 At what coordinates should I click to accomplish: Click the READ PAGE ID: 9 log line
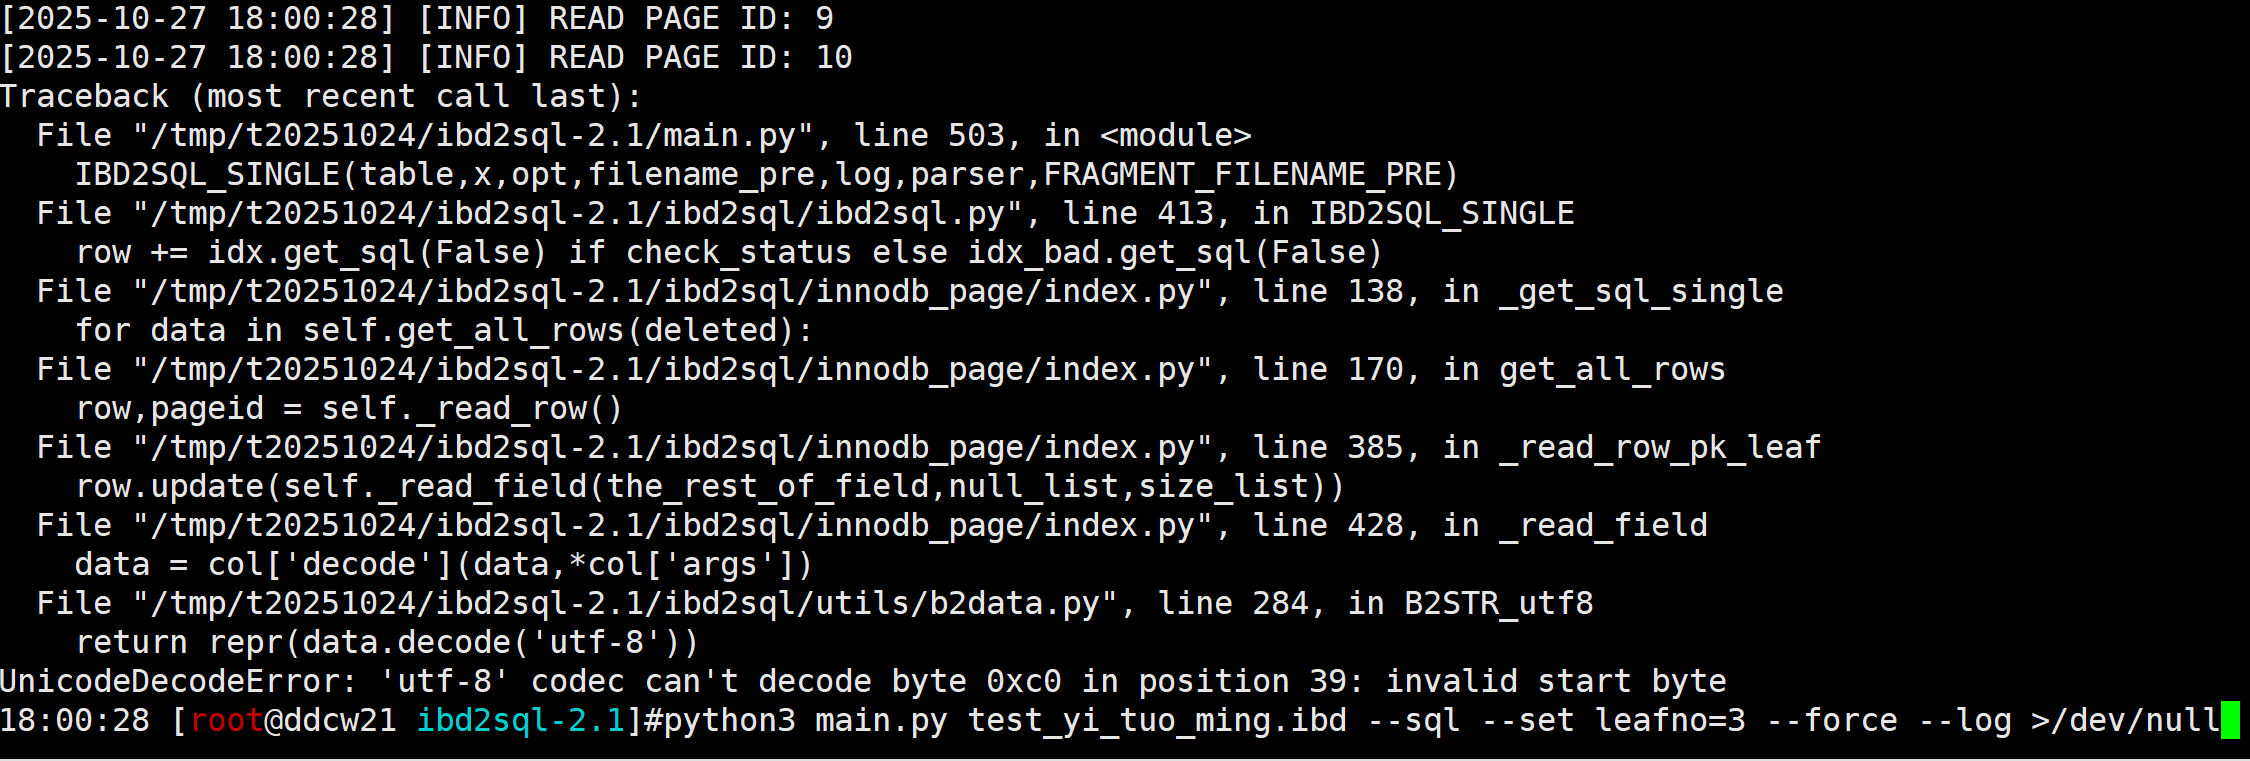[x=417, y=19]
